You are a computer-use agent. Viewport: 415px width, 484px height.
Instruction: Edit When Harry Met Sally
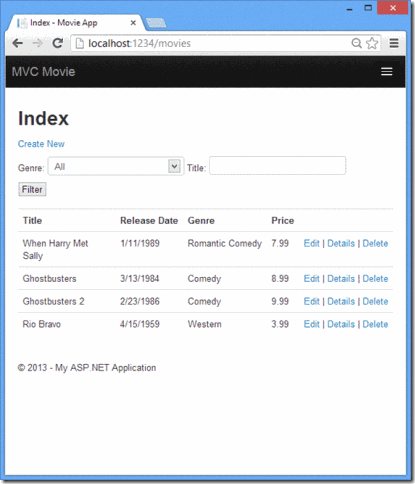coord(311,243)
